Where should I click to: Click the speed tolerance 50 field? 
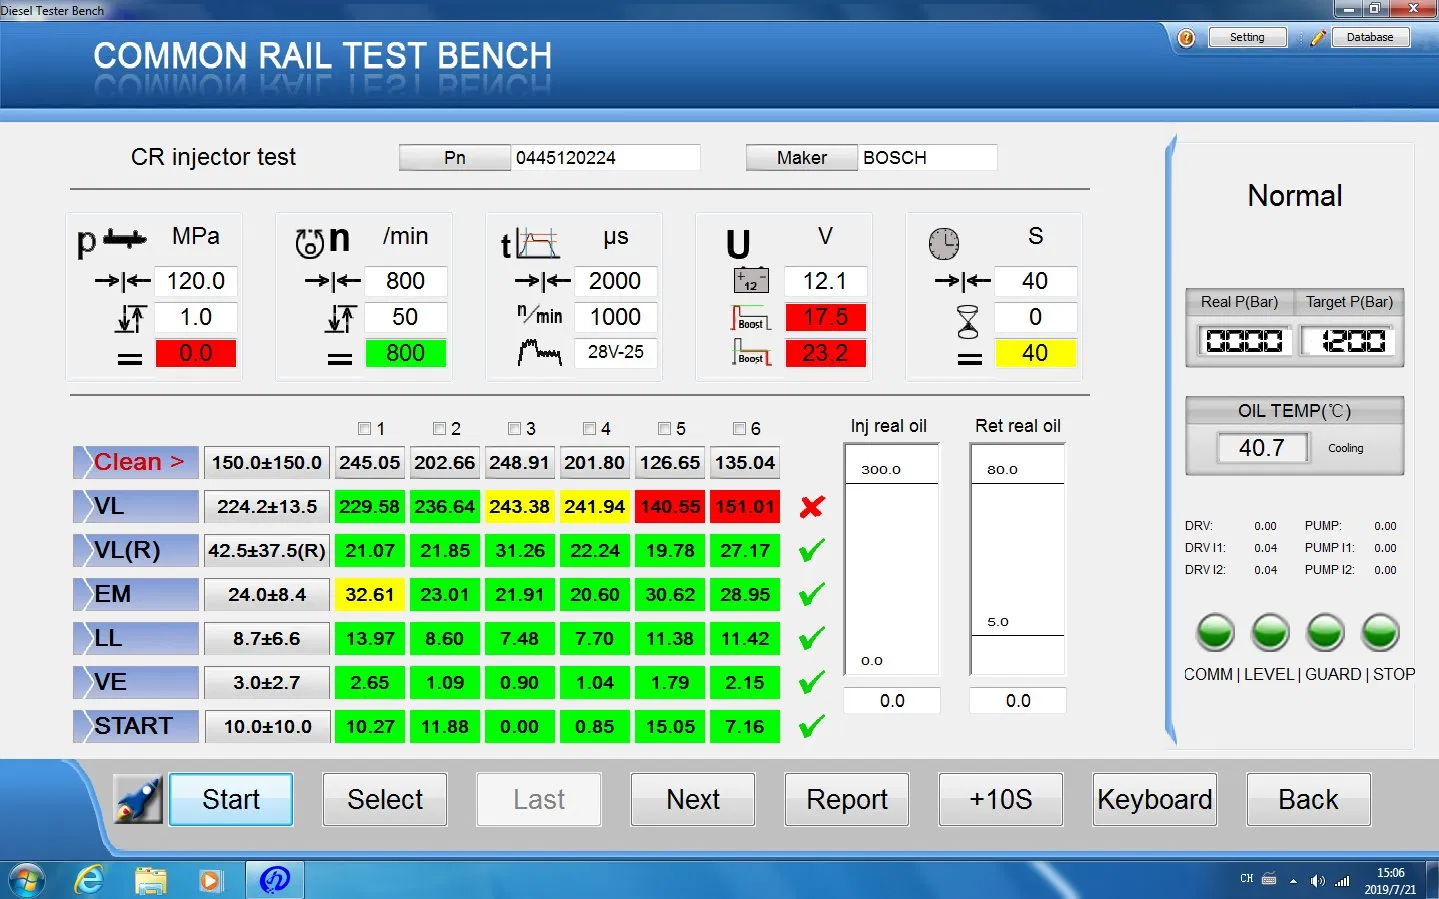pos(405,317)
